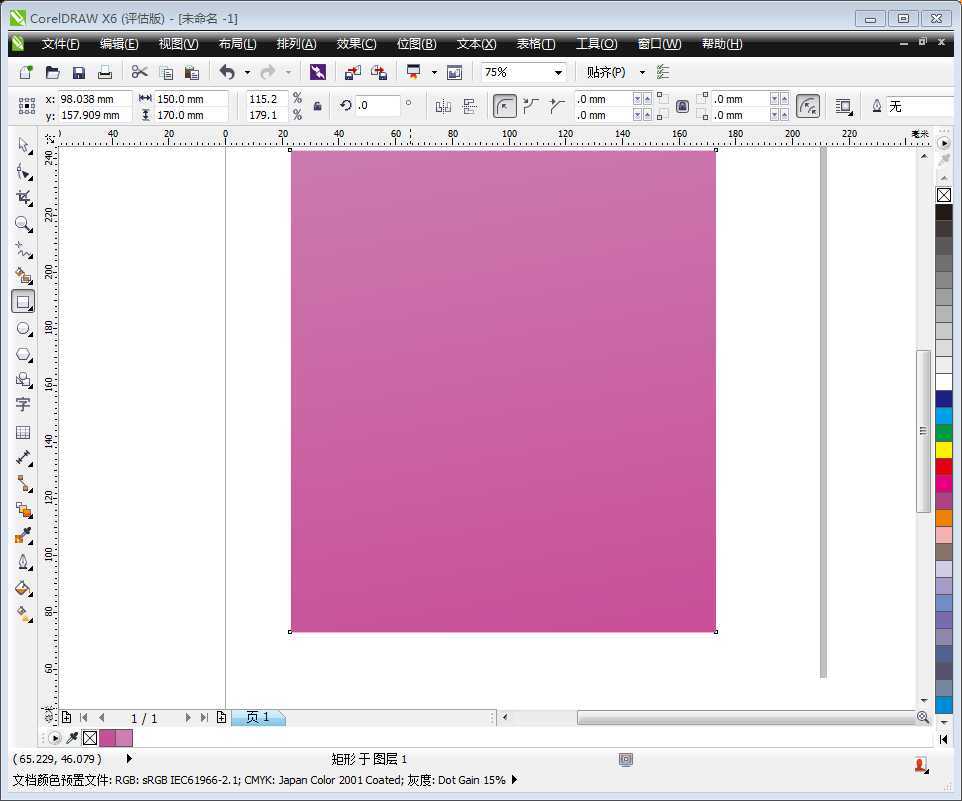The height and width of the screenshot is (801, 962).
Task: Switch to the 页 1 page tab
Action: 258,717
